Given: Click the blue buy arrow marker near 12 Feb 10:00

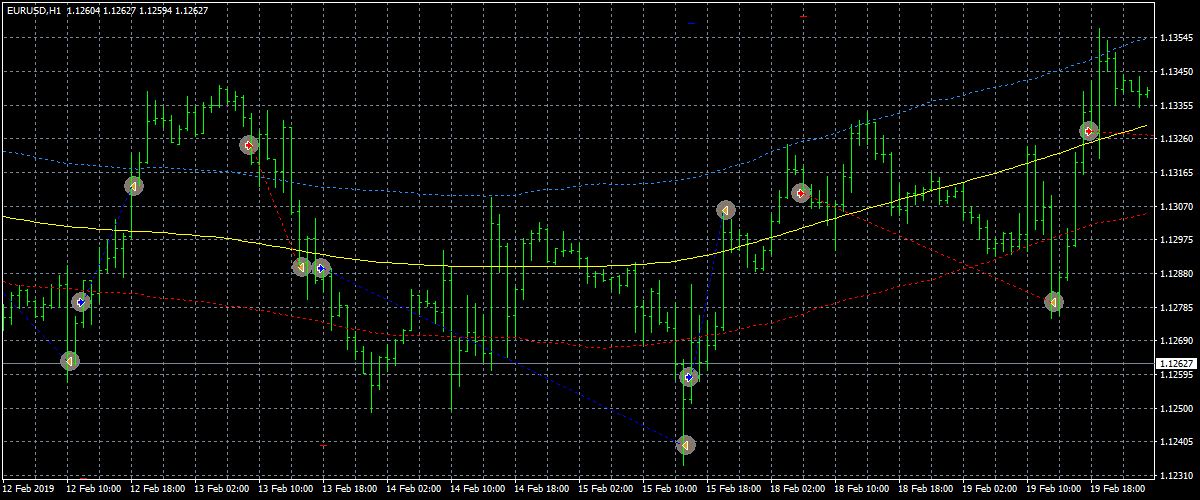Looking at the screenshot, I should click(x=81, y=301).
